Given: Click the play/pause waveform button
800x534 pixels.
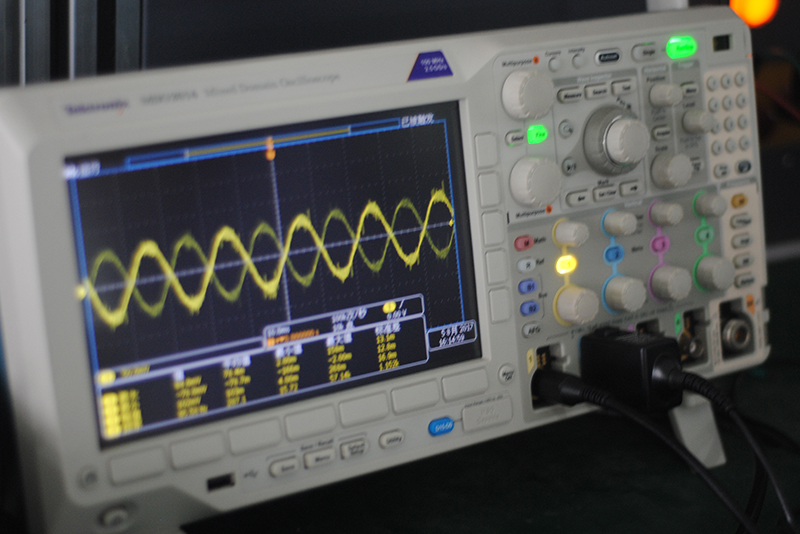Looking at the screenshot, I should pyautogui.click(x=571, y=166).
